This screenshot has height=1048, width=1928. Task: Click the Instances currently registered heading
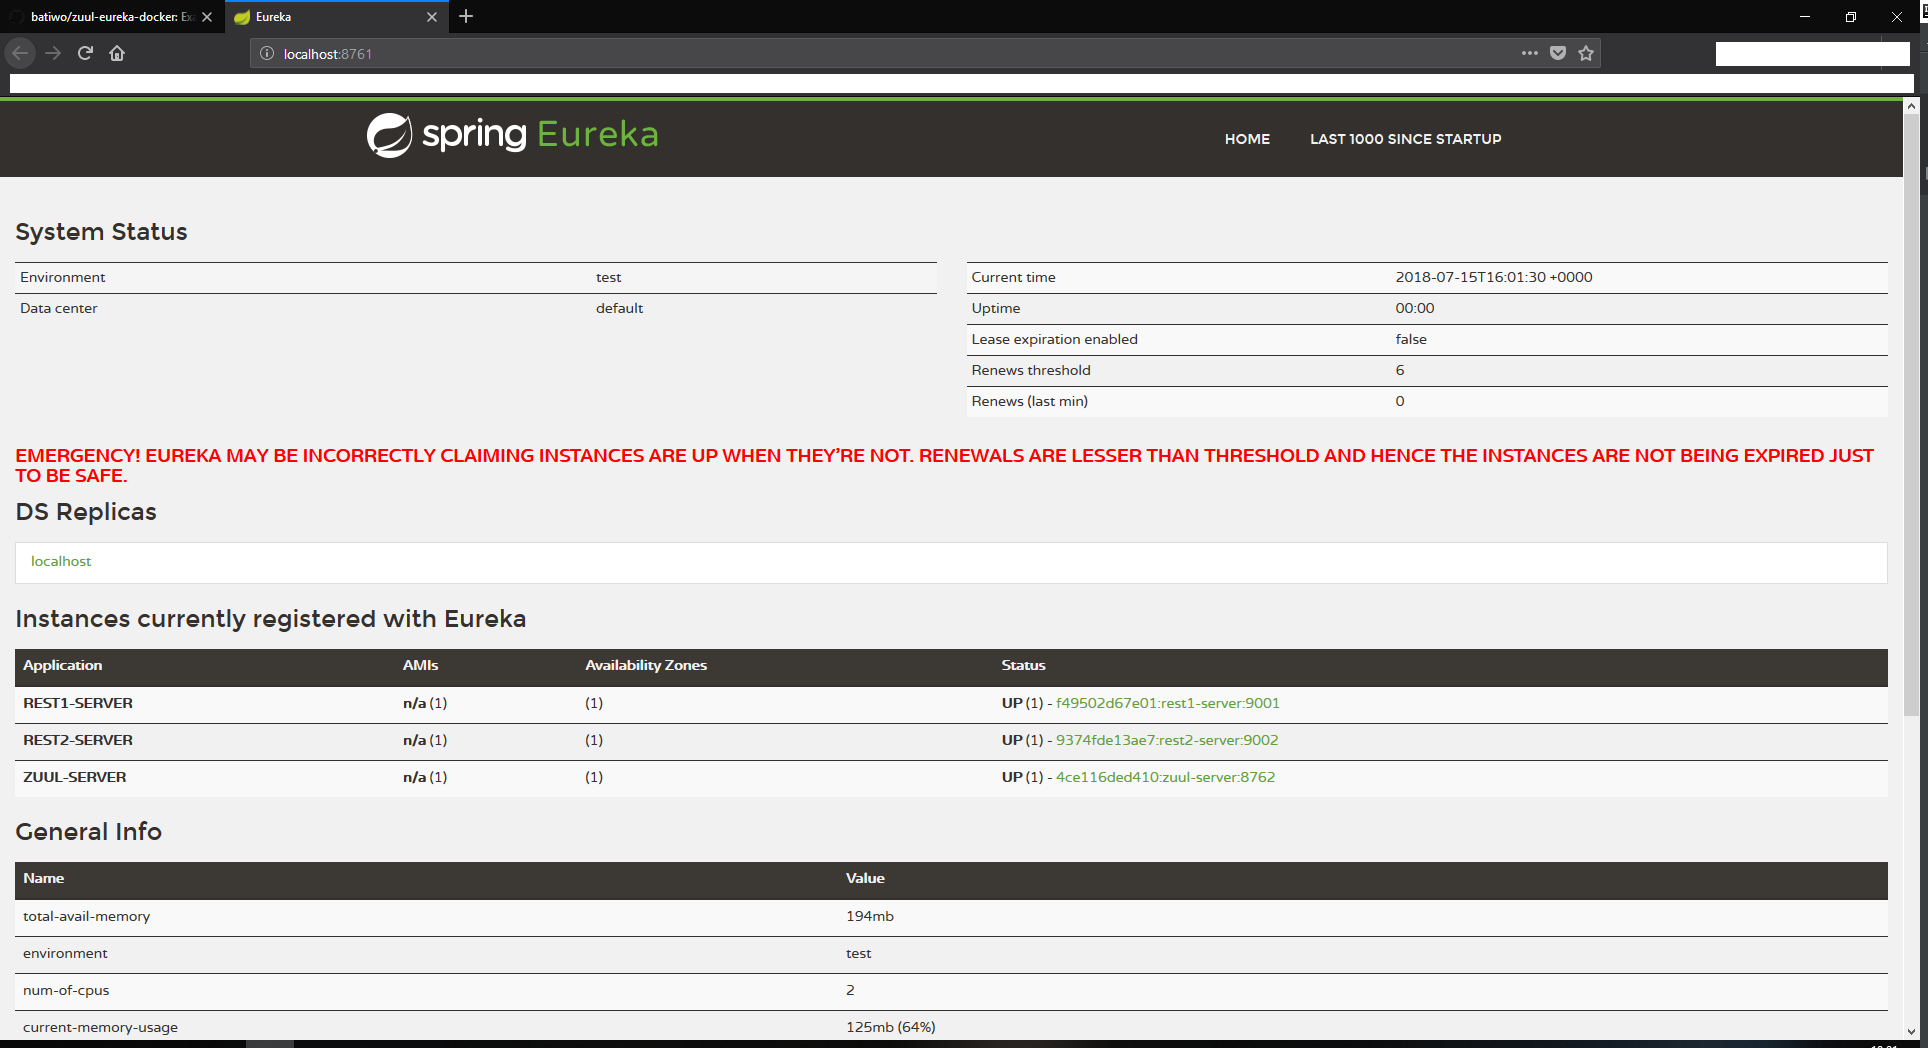click(270, 619)
